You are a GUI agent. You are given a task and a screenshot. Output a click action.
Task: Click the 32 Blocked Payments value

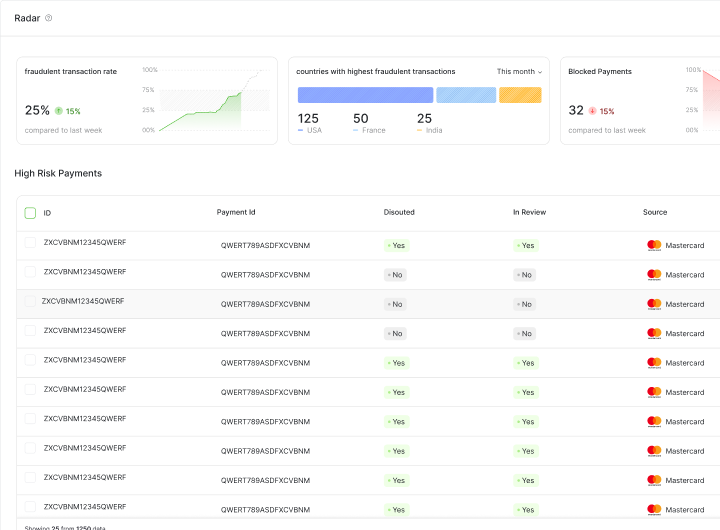(x=576, y=110)
